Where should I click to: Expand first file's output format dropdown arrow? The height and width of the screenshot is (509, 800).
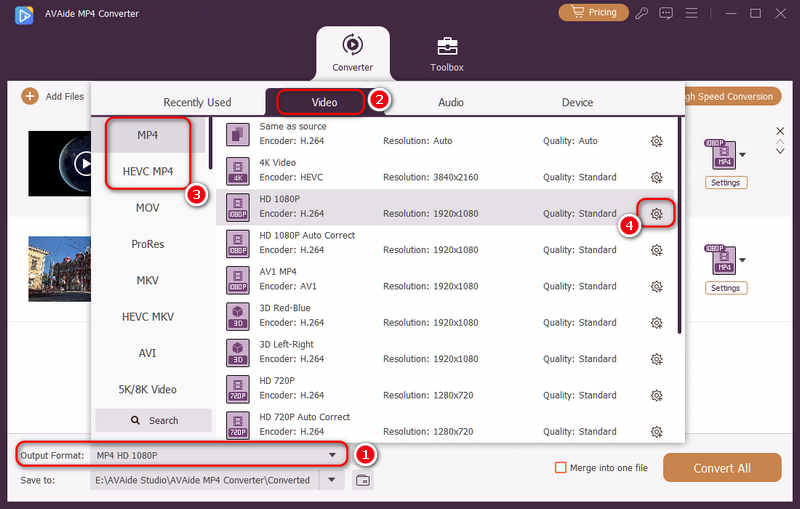point(742,155)
